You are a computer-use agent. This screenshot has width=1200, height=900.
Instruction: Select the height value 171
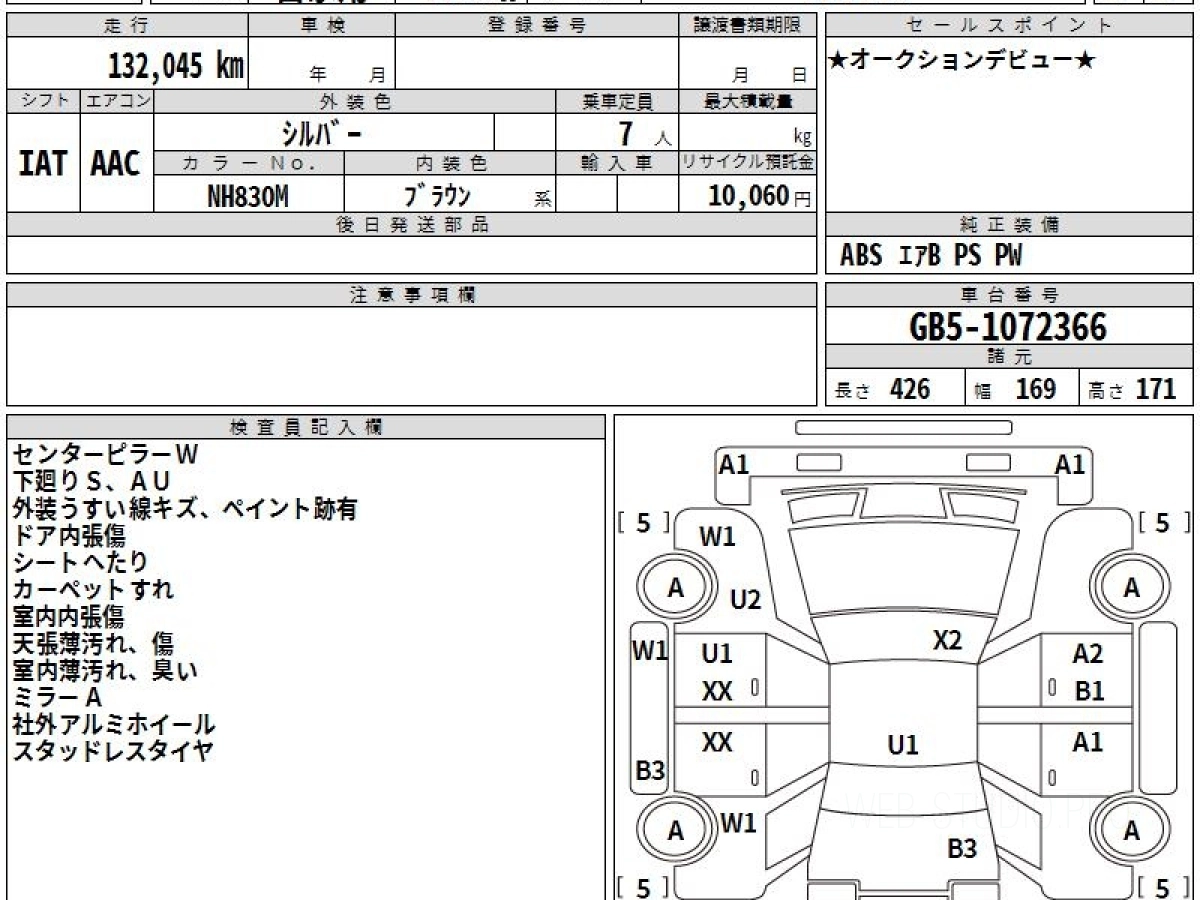tap(1155, 389)
